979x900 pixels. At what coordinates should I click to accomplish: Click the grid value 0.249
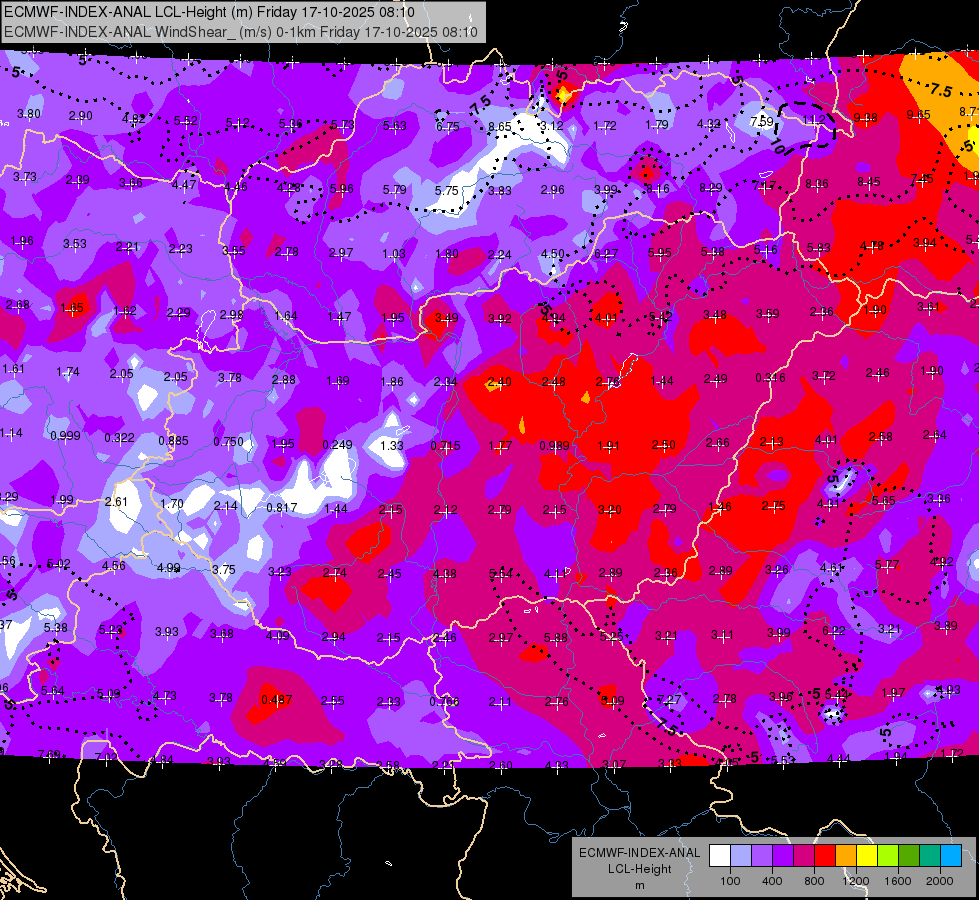click(337, 445)
